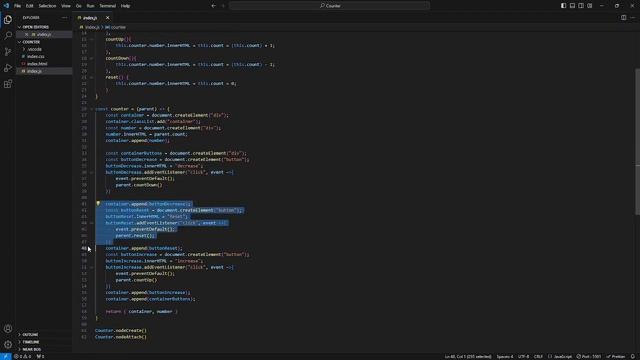Image resolution: width=640 pixels, height=360 pixels.
Task: Change end of line via CRLF
Action: coord(538,356)
